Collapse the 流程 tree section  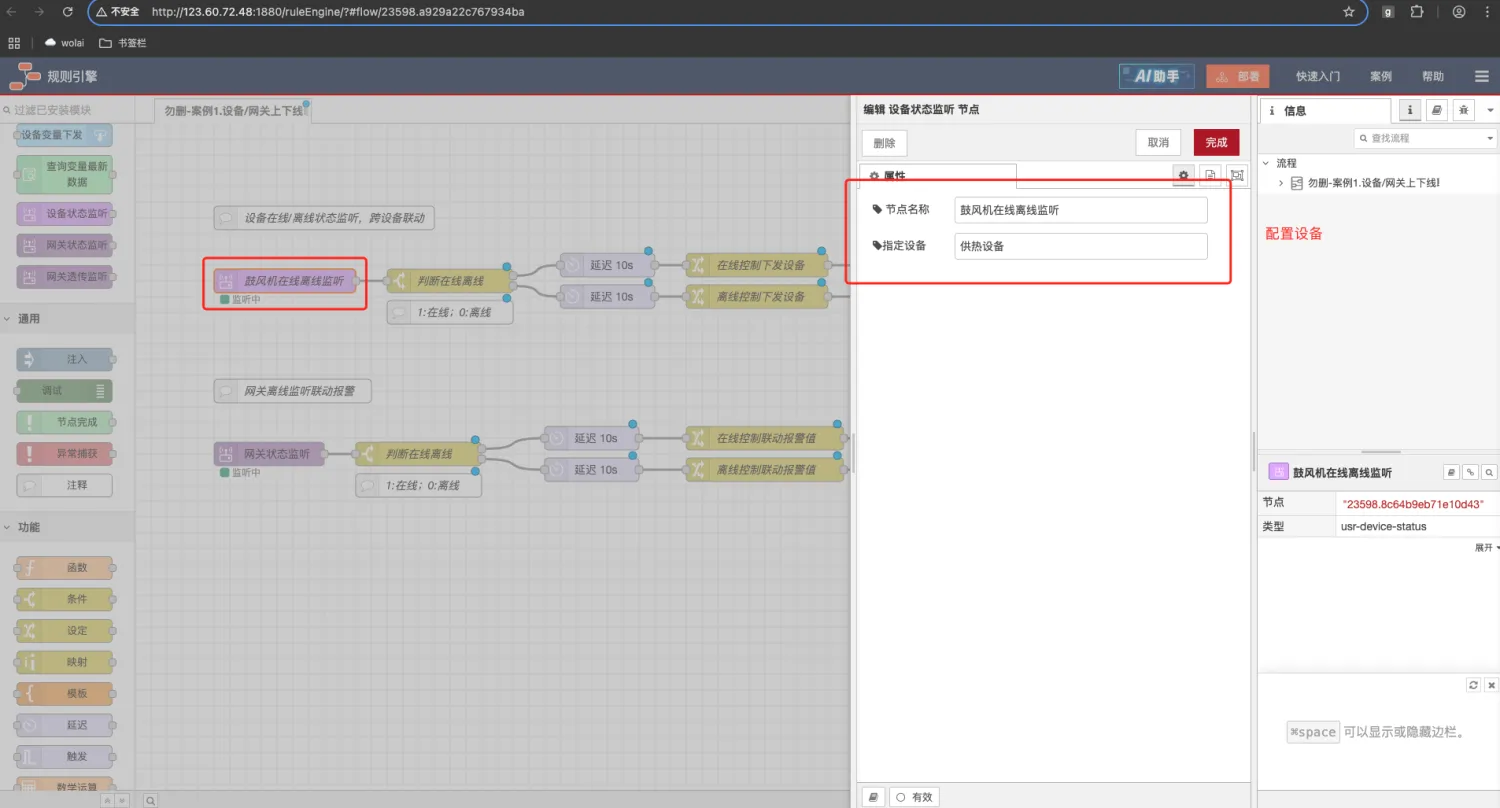tap(1266, 163)
